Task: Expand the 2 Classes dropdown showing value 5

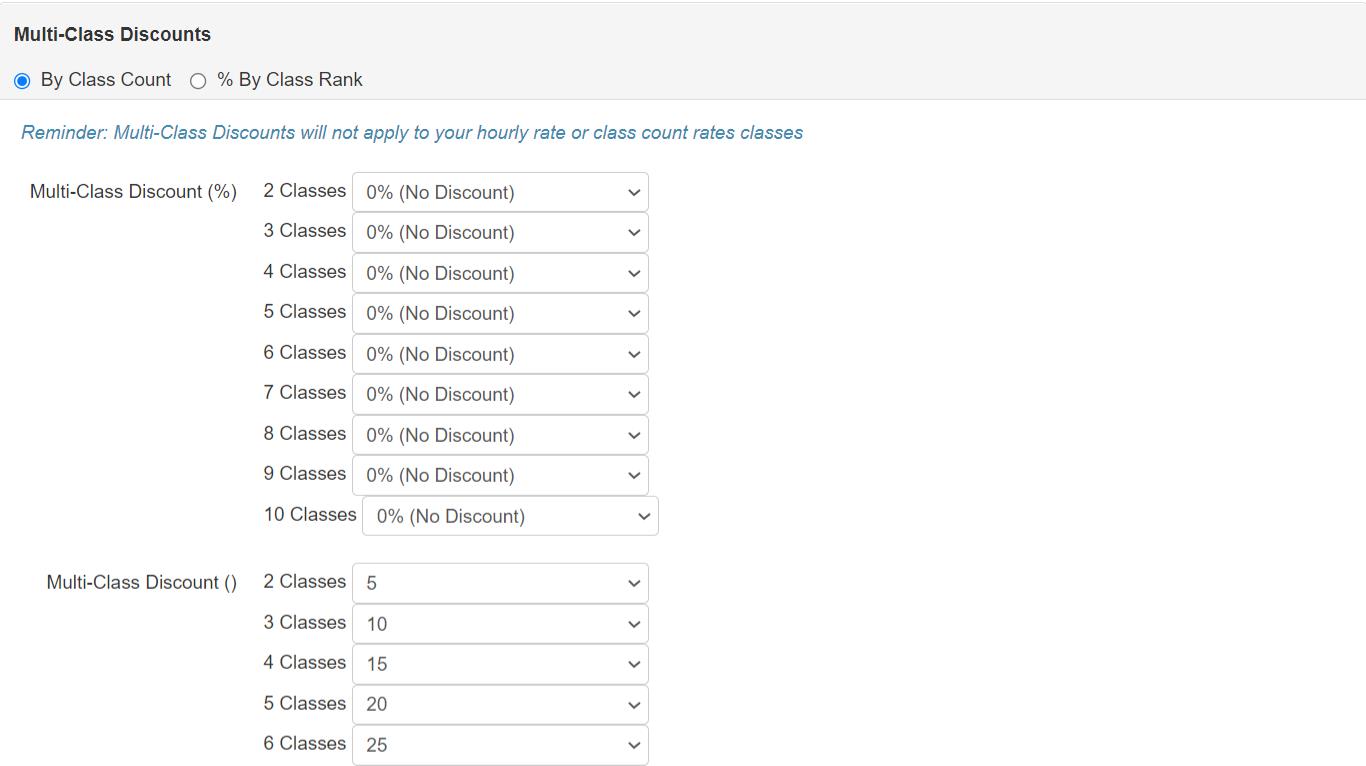Action: click(500, 583)
